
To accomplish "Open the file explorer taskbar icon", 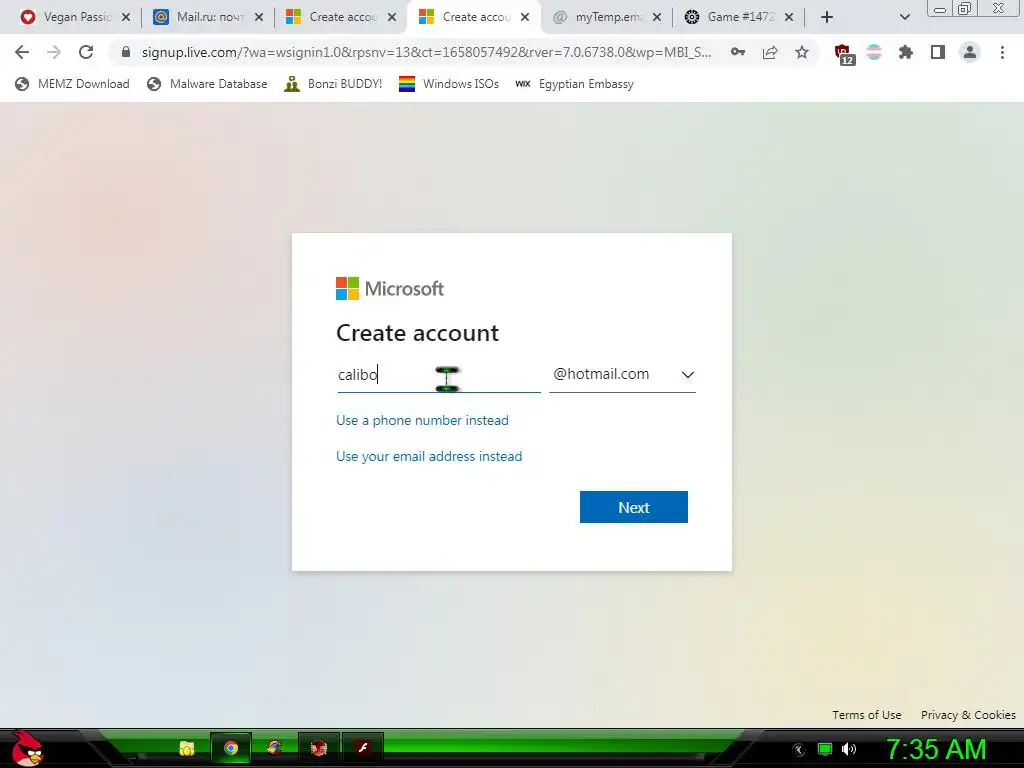I will [187, 748].
